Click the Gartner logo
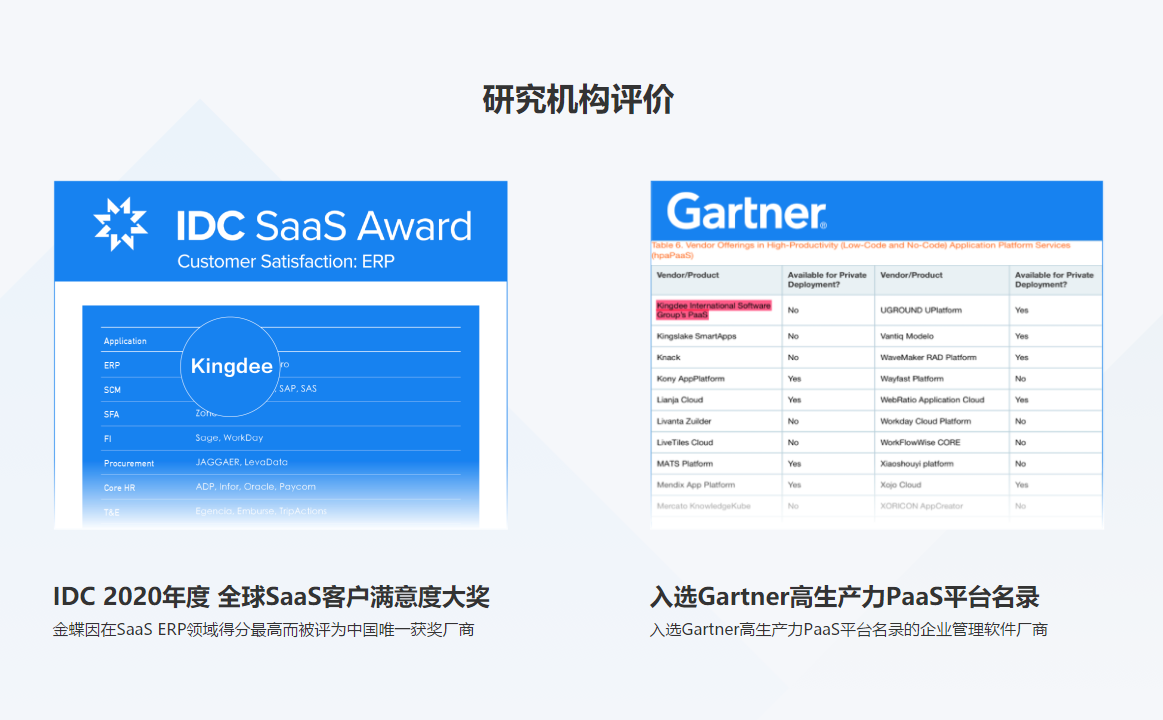 tap(746, 212)
